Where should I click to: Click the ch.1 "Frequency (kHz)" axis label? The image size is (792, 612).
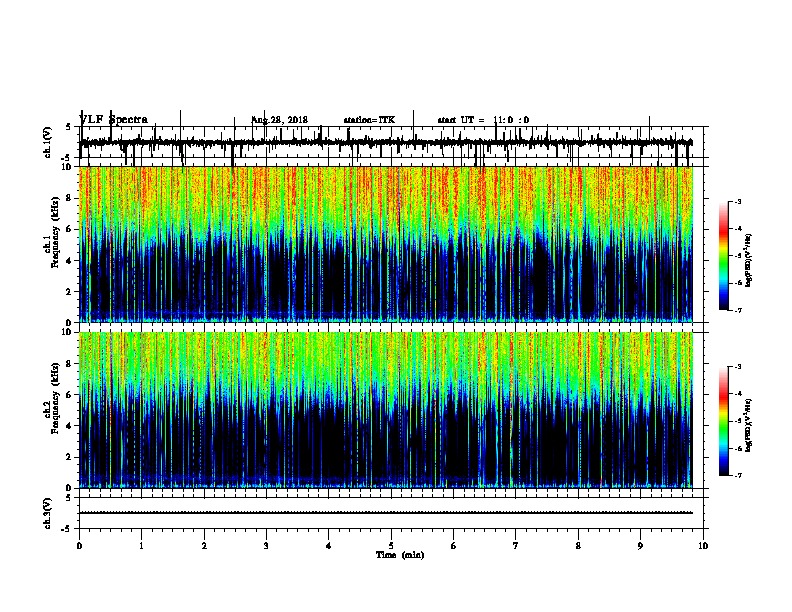55,232
